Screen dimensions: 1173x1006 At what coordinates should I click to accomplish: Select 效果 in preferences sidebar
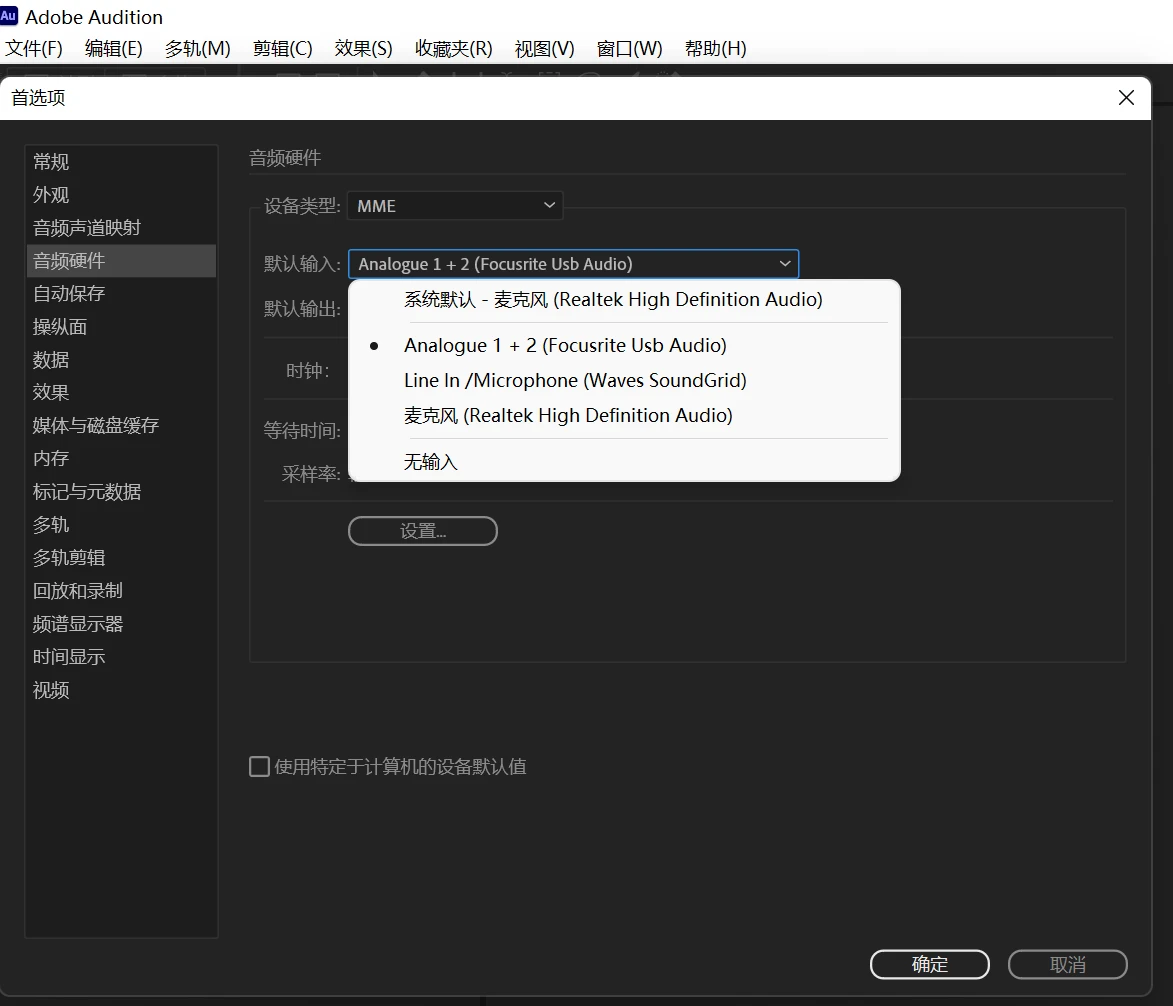pos(121,392)
